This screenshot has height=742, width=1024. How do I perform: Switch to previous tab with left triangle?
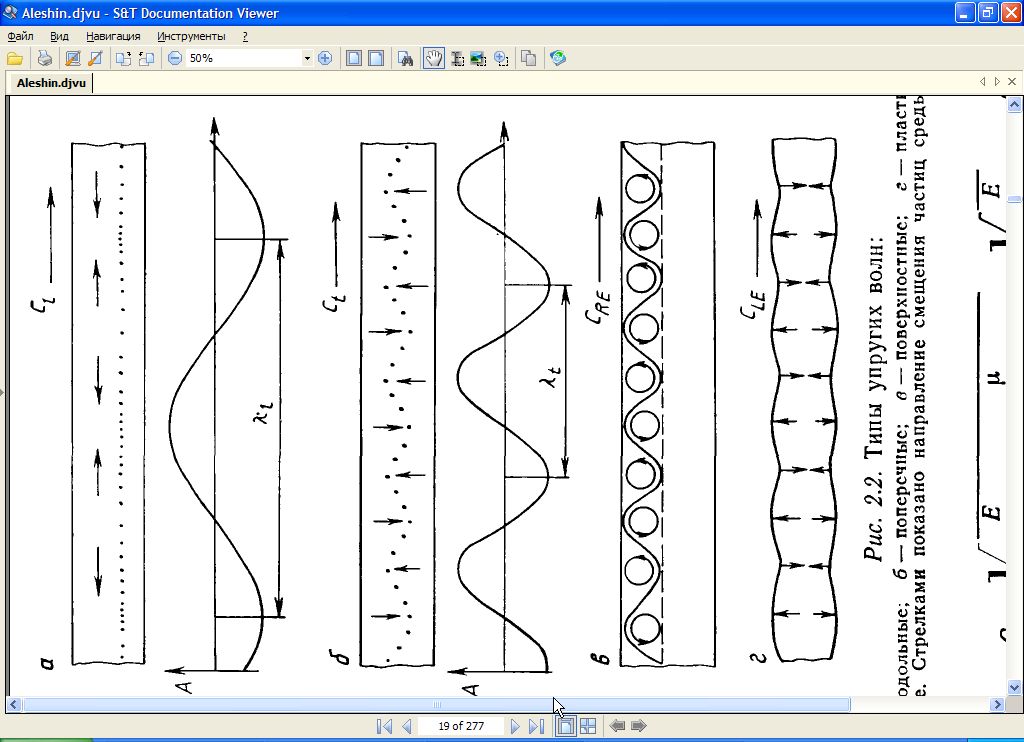982,82
